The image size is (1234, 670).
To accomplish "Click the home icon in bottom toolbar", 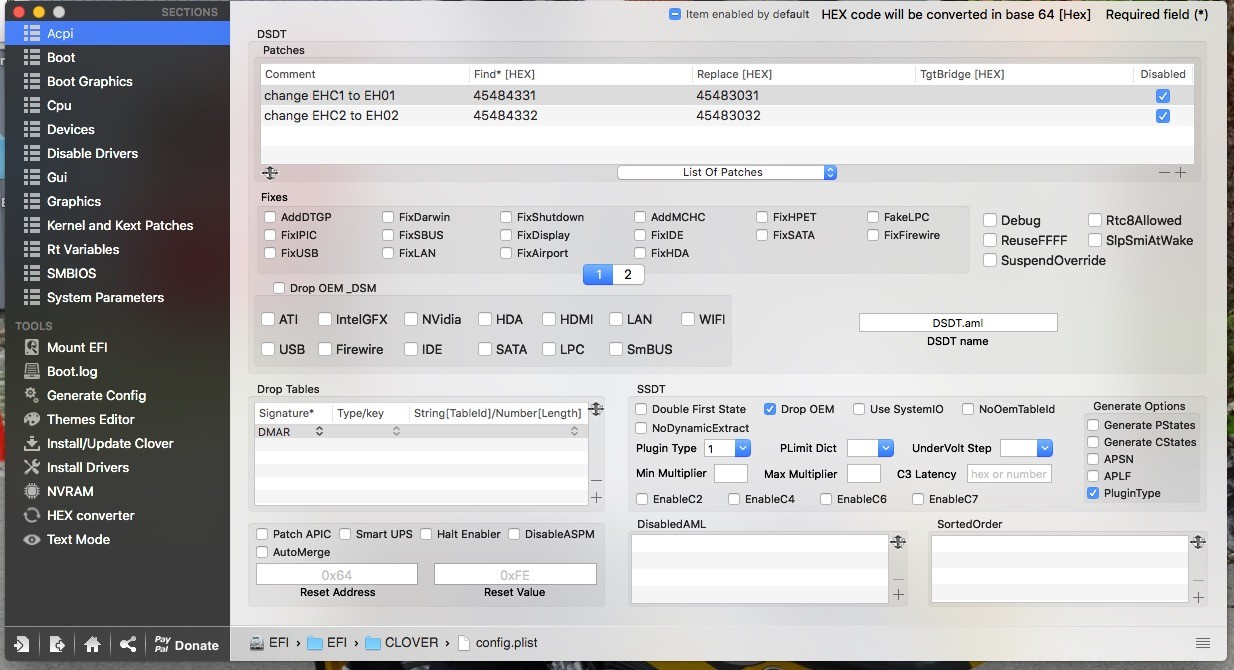I will point(92,645).
